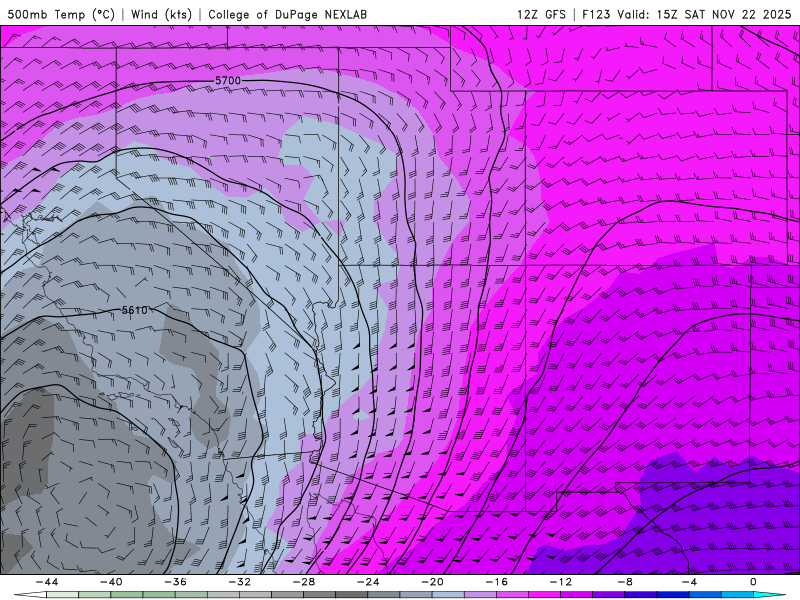
Task: Click the -32 colorbar scale label
Action: click(x=239, y=582)
